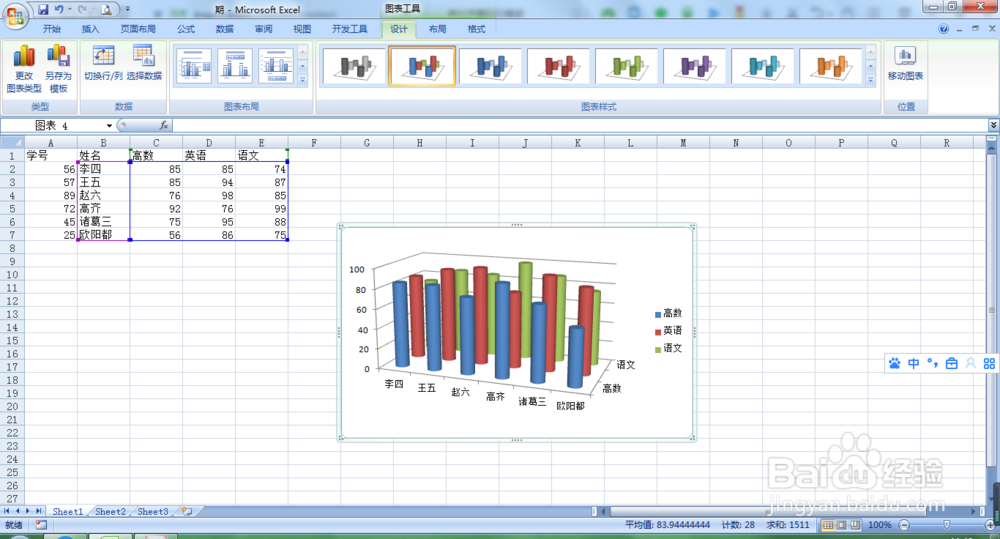Image resolution: width=1000 pixels, height=539 pixels.
Task: Choose the gray chart style
Action: coord(355,66)
